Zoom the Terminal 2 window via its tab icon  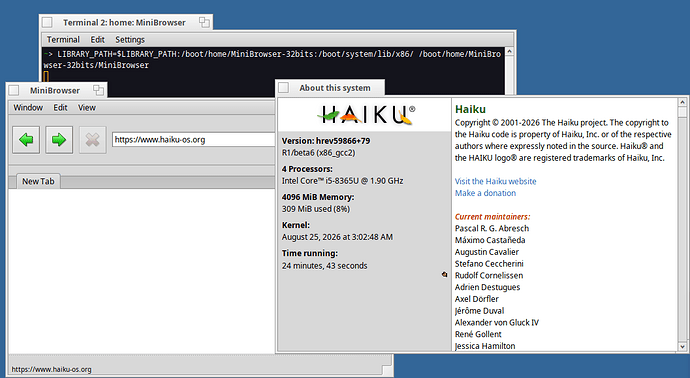[x=204, y=22]
